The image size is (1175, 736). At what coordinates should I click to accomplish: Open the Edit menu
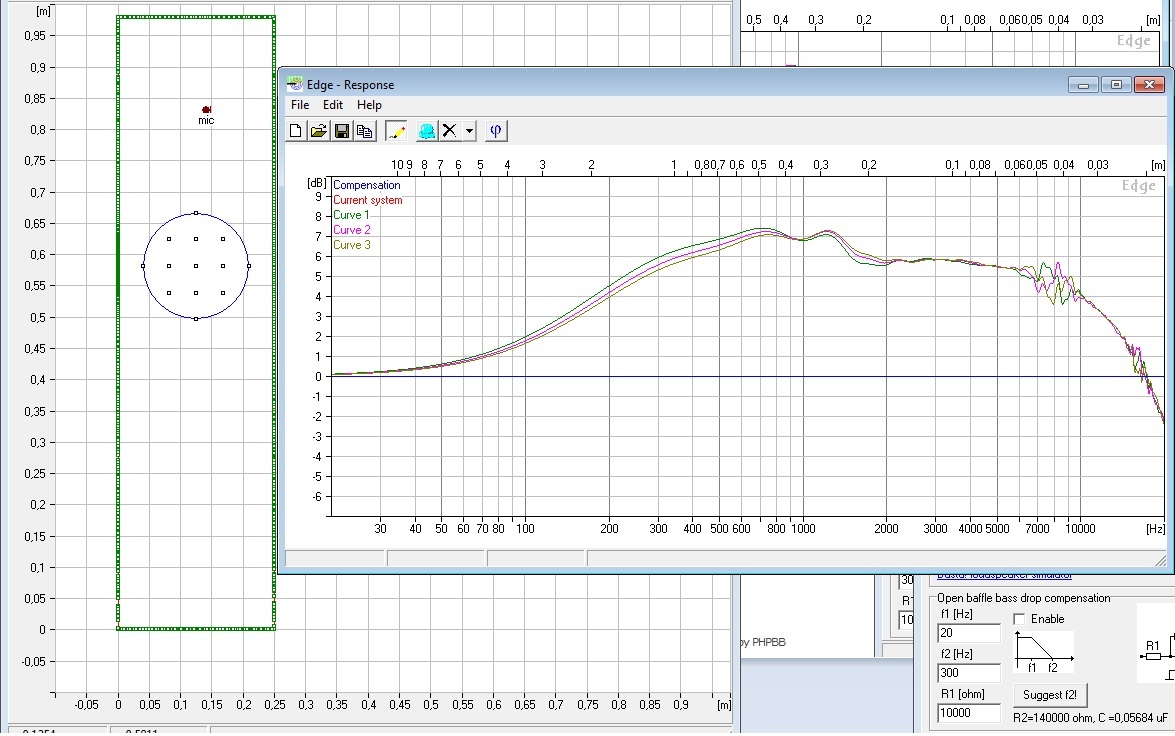point(333,105)
